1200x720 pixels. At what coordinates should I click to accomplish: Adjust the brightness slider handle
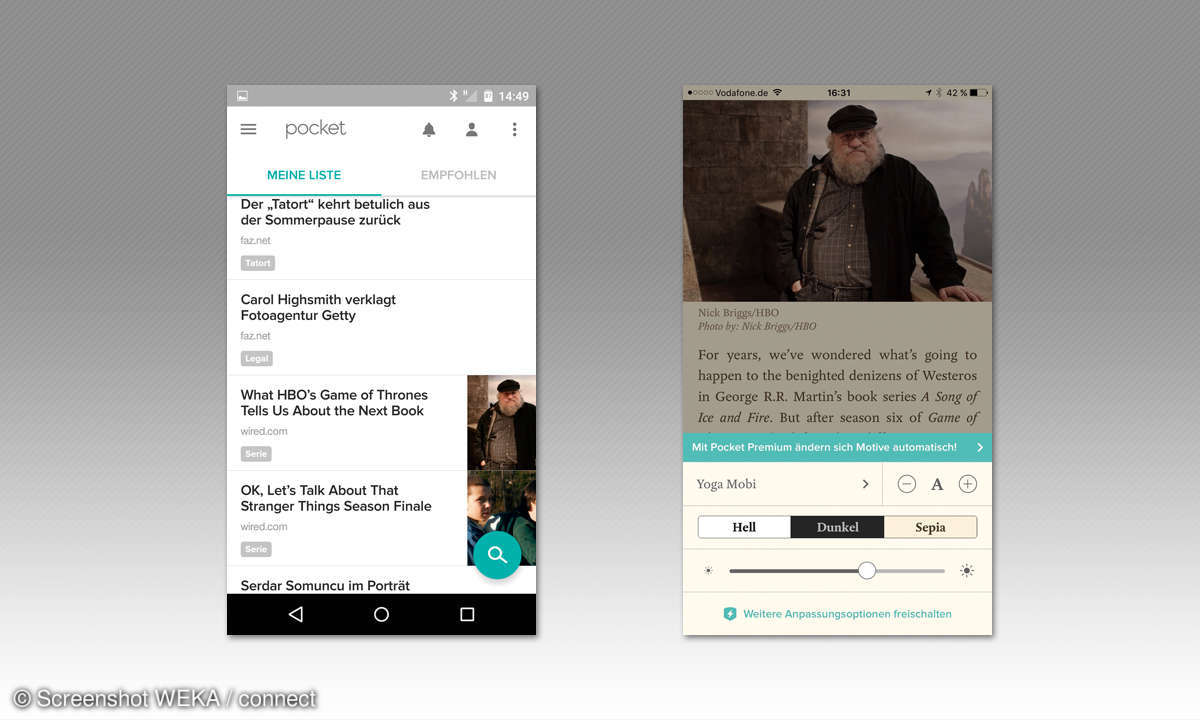(867, 570)
